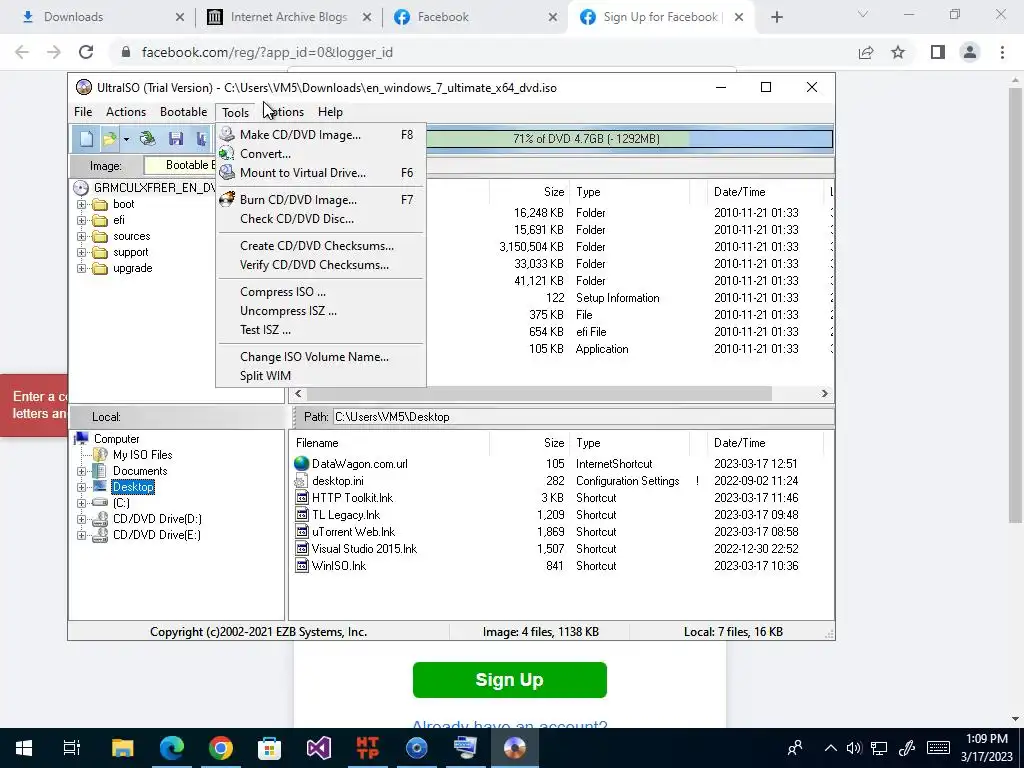Open Chrome side panel icon
Viewport: 1024px width, 768px height.
[938, 52]
